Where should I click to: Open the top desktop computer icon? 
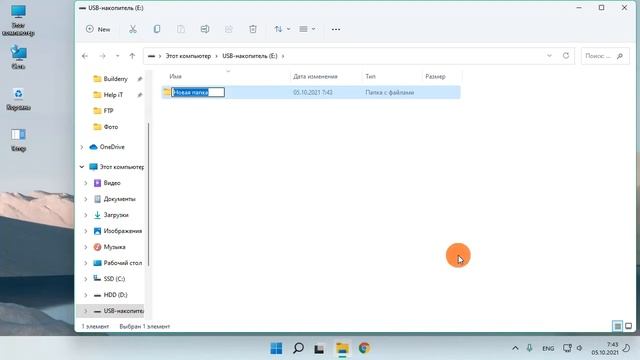(18, 20)
